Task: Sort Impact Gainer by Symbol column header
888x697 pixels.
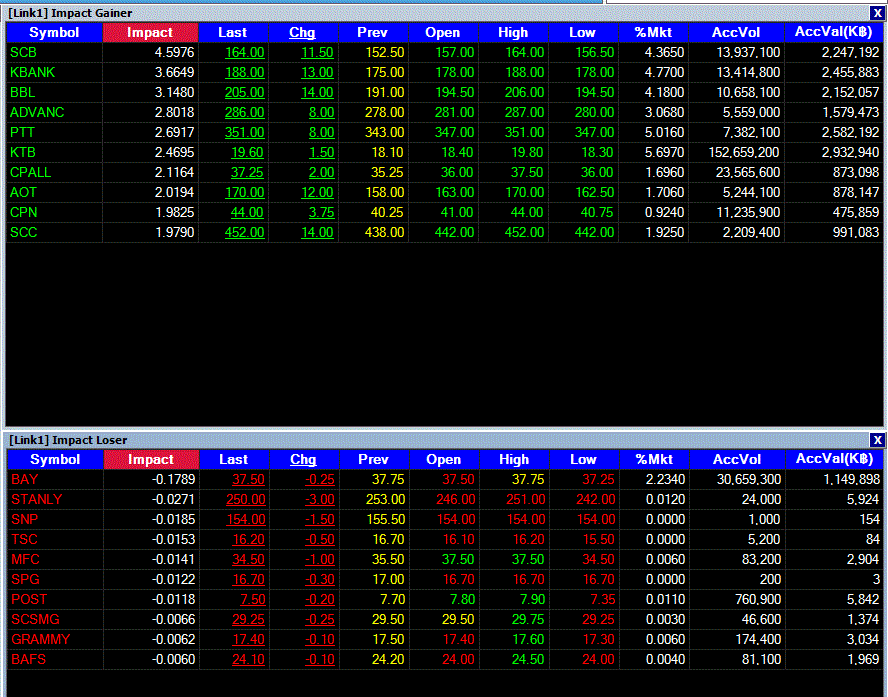Action: [54, 32]
